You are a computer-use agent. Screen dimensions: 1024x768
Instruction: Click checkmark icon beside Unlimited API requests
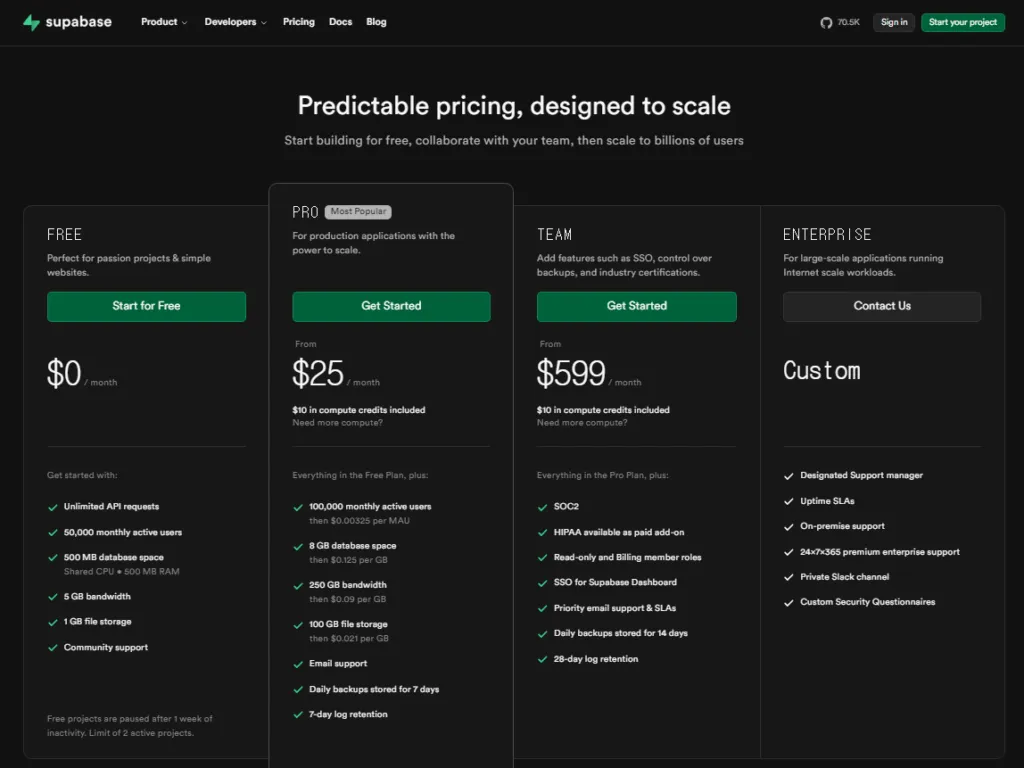[53, 507]
